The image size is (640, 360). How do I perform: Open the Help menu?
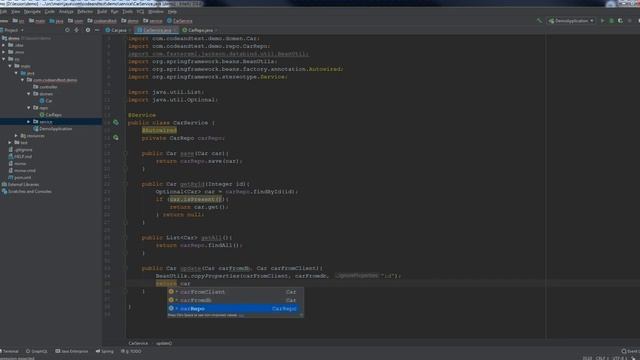coord(172,12)
